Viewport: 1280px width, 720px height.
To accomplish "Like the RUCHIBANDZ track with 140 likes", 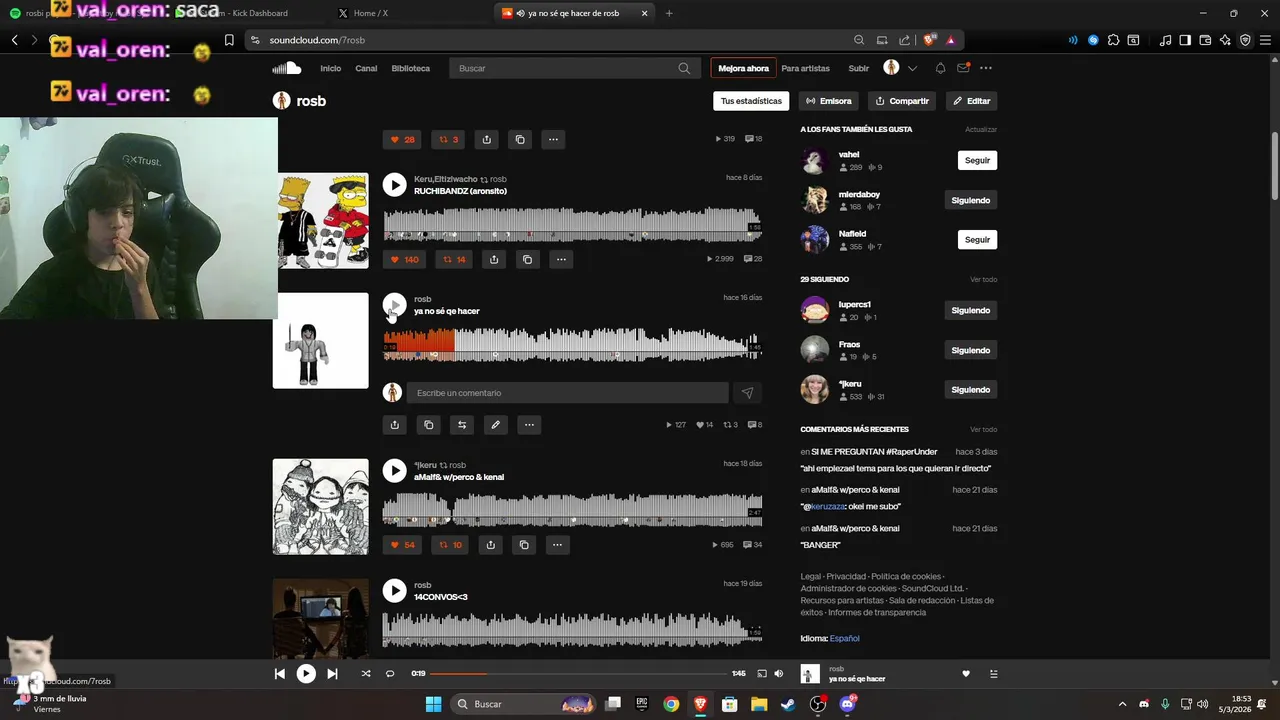I will coord(404,259).
